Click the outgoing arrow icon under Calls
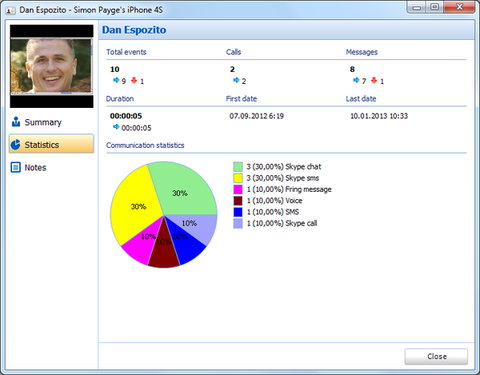This screenshot has width=480, height=375. point(236,80)
